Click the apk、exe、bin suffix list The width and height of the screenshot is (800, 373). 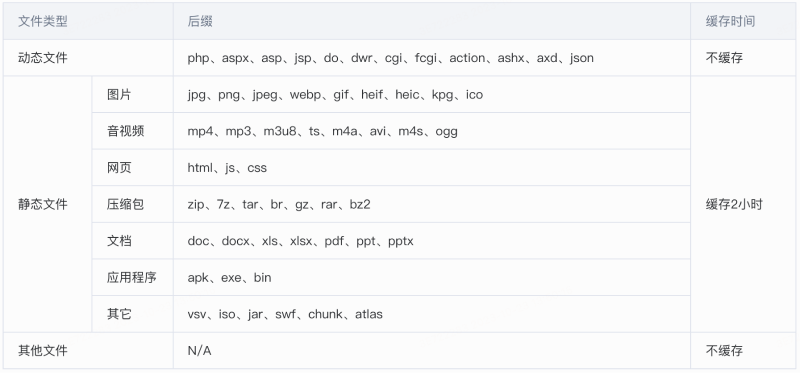tap(230, 278)
